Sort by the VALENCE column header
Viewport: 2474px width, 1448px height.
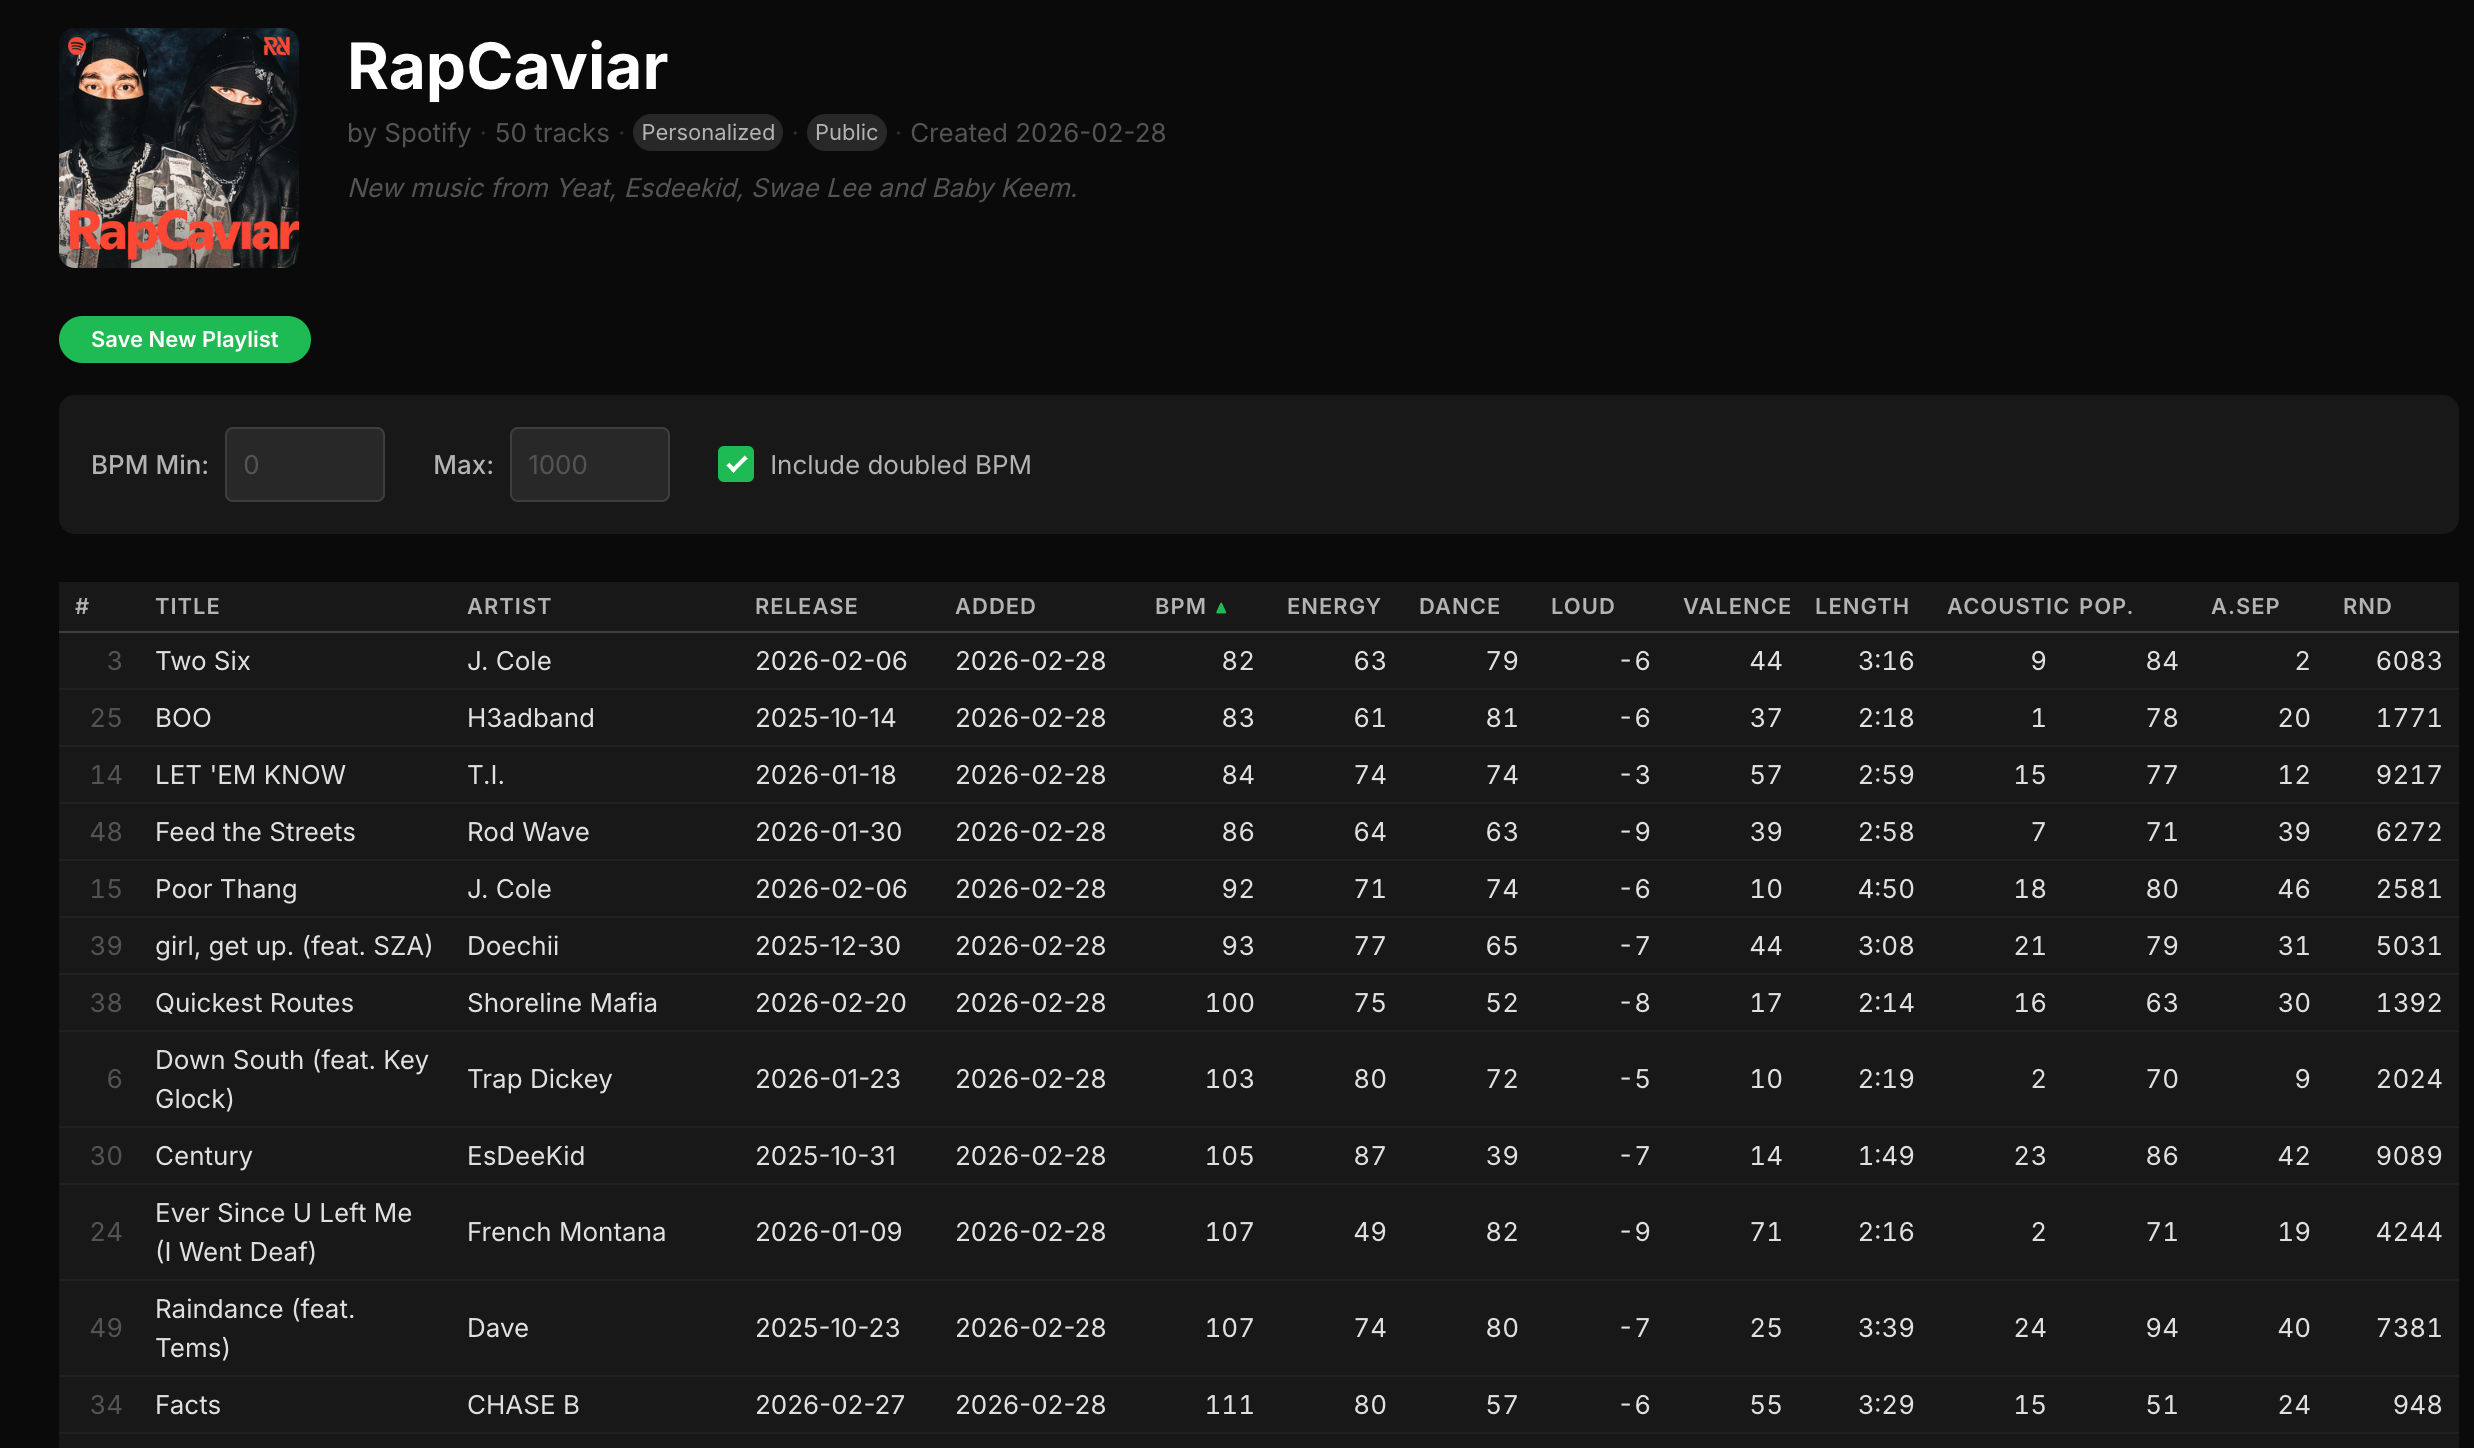tap(1736, 607)
